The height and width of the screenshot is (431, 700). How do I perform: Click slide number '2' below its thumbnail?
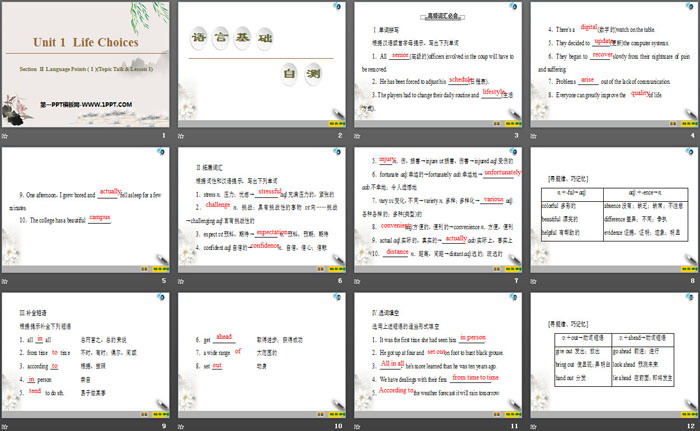point(340,135)
